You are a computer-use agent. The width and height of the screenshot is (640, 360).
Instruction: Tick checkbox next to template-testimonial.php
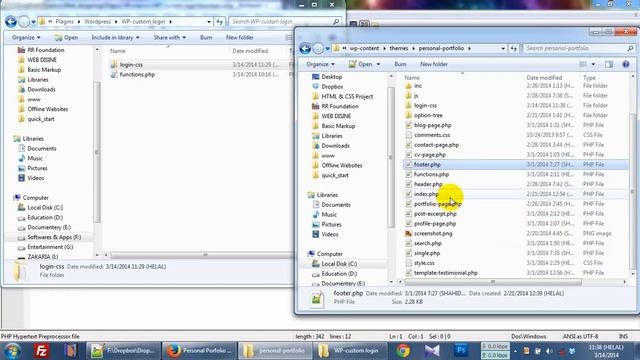click(x=408, y=273)
